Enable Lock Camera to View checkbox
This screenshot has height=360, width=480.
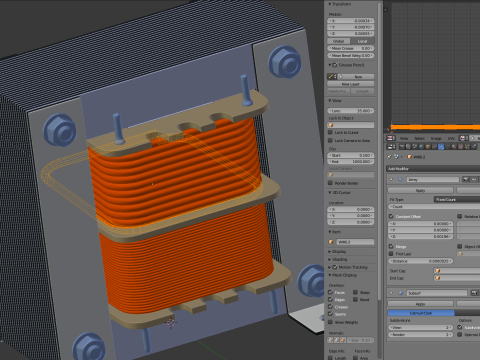pos(330,140)
